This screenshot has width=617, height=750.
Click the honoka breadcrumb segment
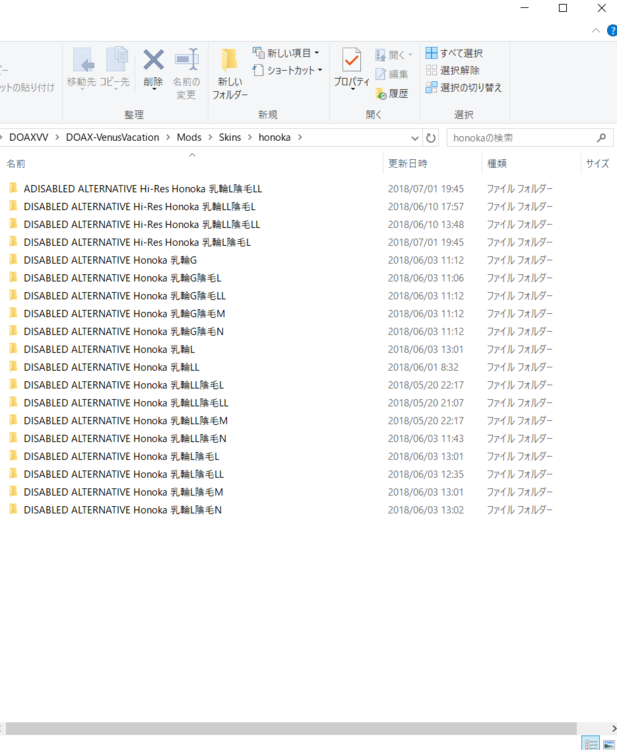click(x=275, y=137)
